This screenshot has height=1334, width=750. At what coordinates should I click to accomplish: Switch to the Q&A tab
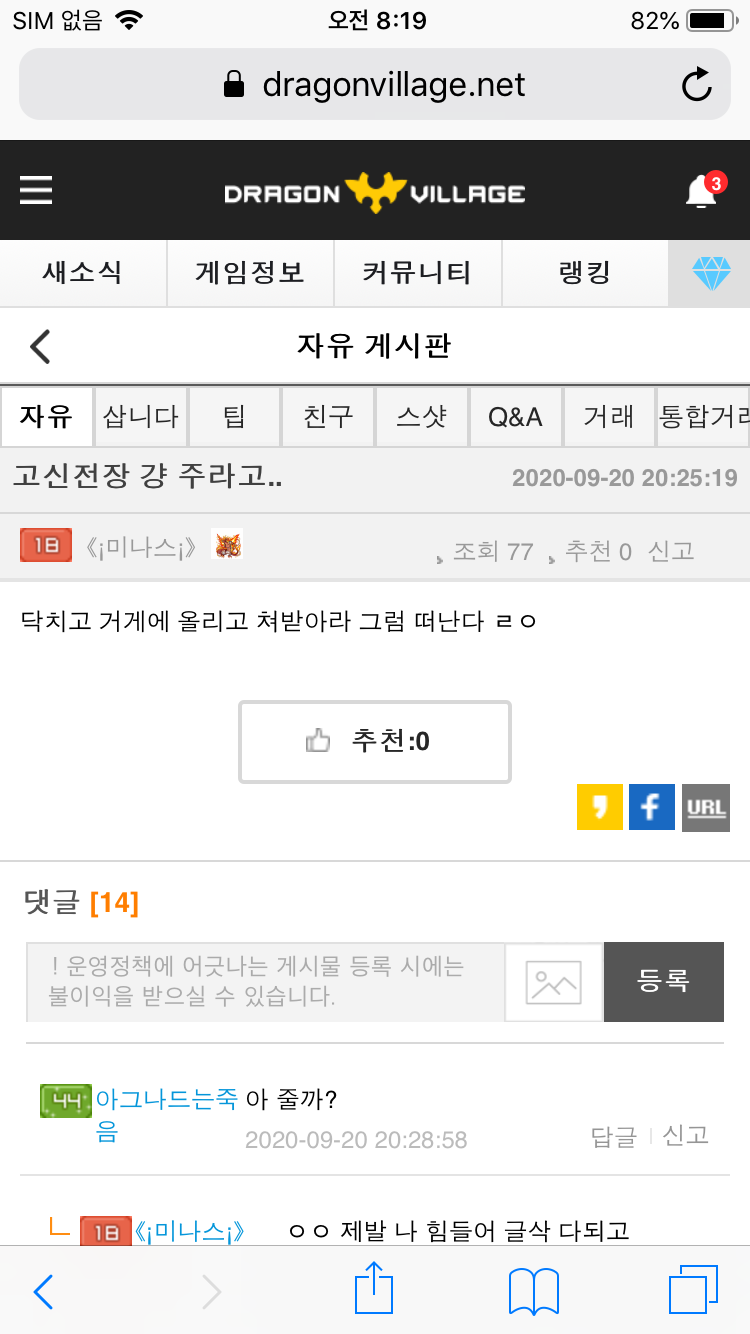(516, 417)
